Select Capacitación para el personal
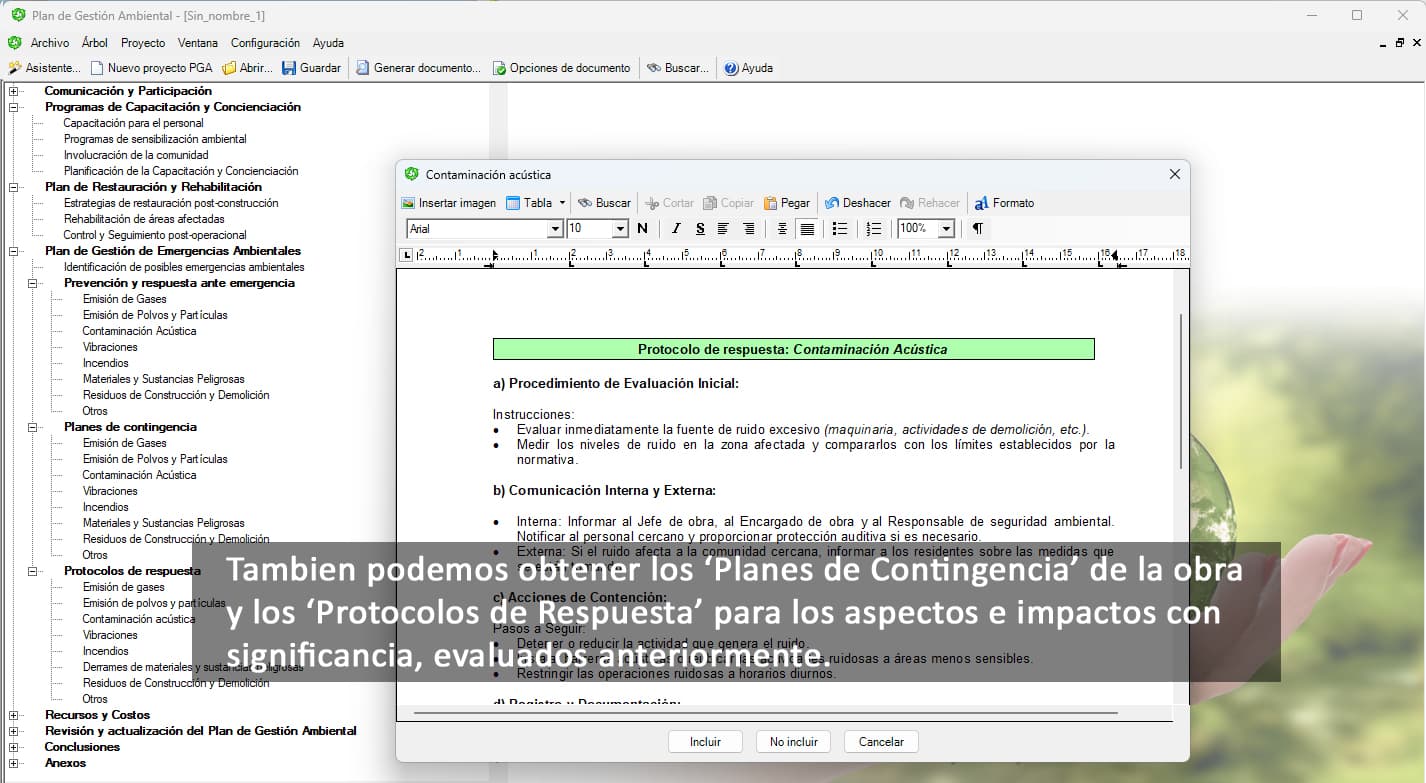This screenshot has height=783, width=1426. click(x=134, y=123)
